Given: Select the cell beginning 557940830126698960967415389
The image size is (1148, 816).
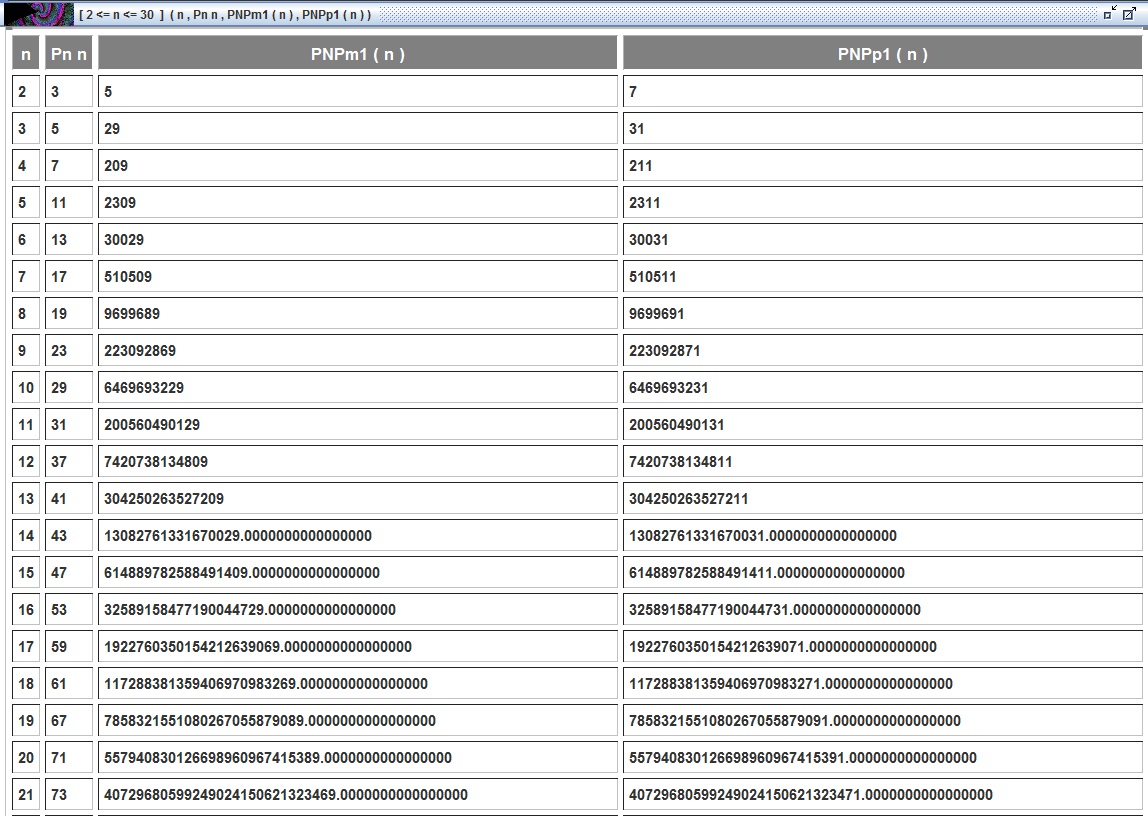Looking at the screenshot, I should click(x=358, y=757).
